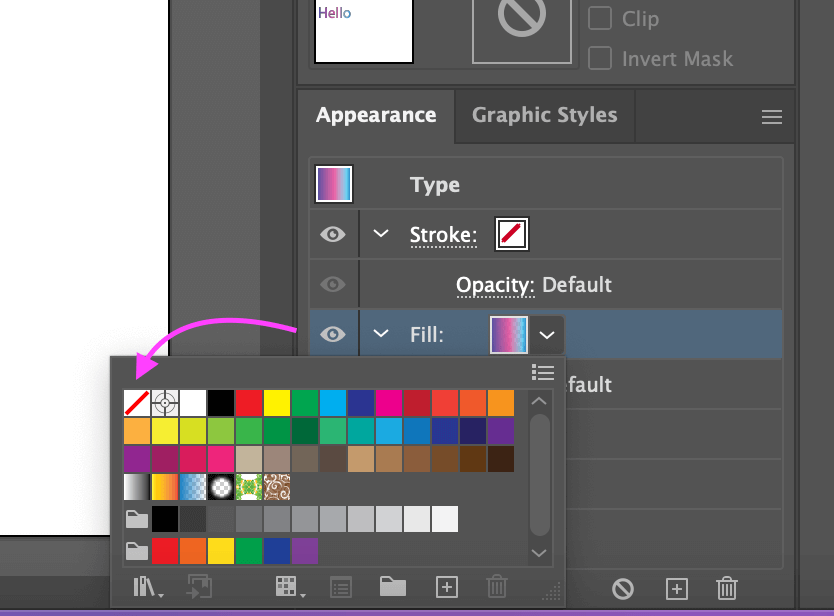The width and height of the screenshot is (834, 616).
Task: Enable the Clip checkbox
Action: pyautogui.click(x=600, y=18)
